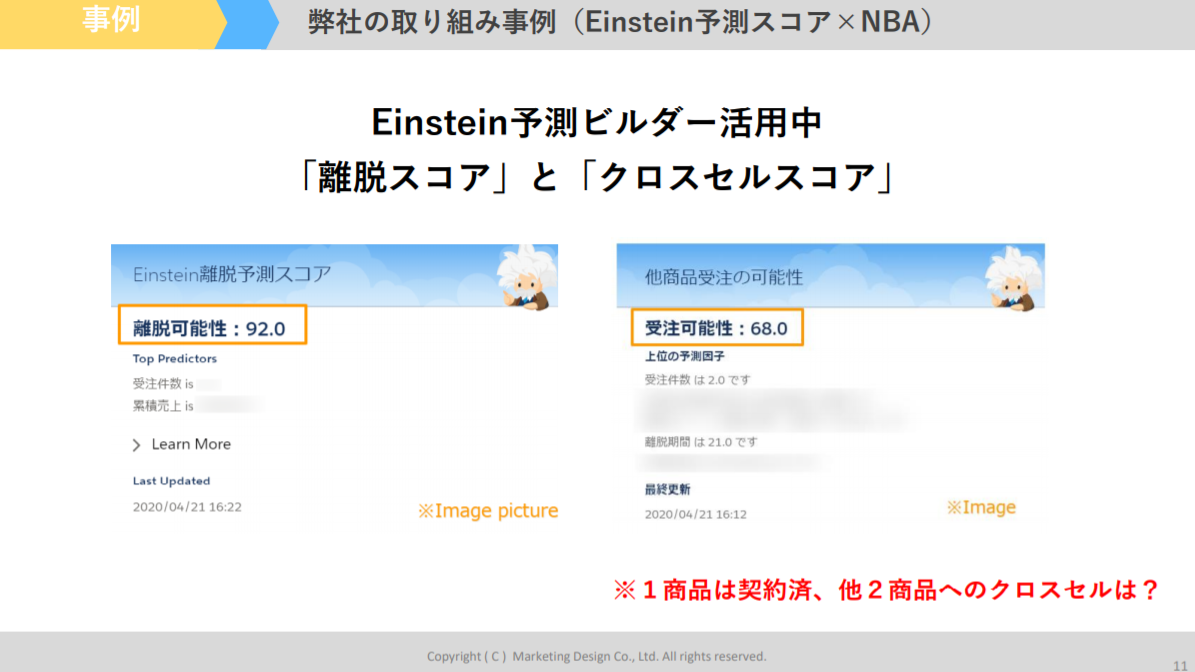Click the Top Predictors label

(x=175, y=359)
